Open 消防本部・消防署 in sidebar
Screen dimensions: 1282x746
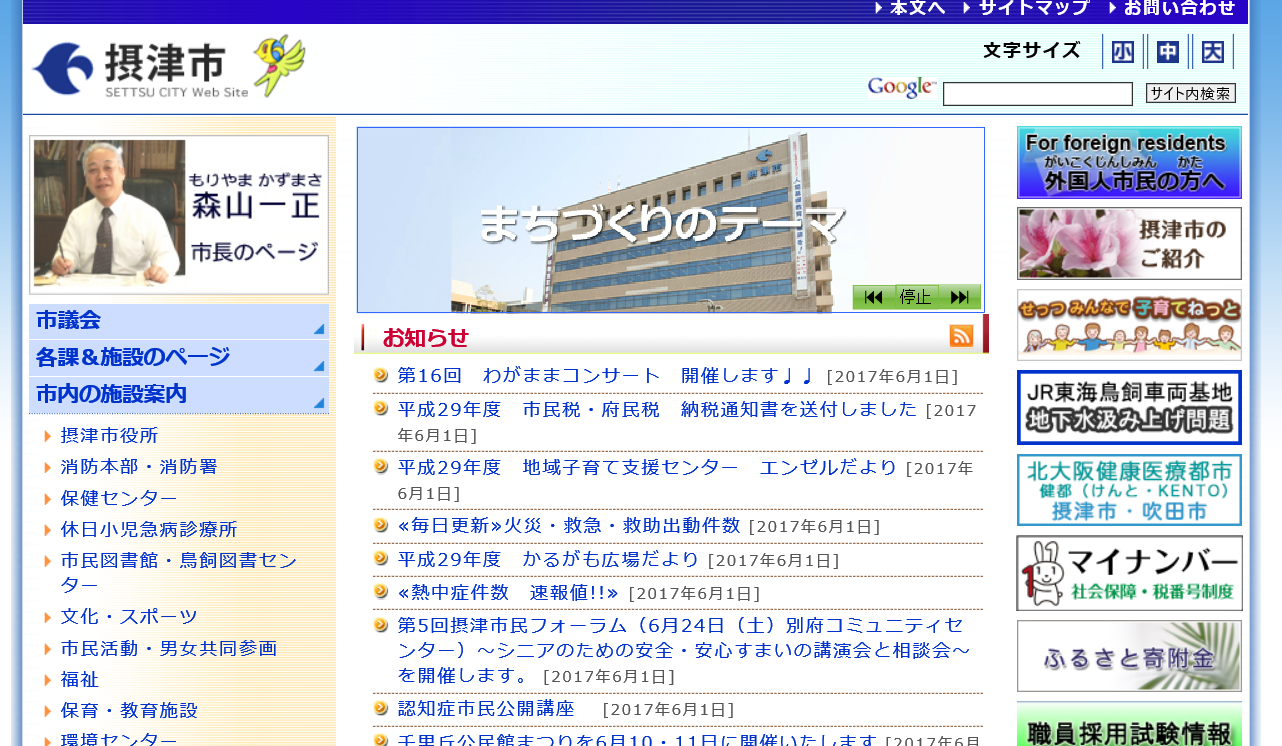click(139, 467)
